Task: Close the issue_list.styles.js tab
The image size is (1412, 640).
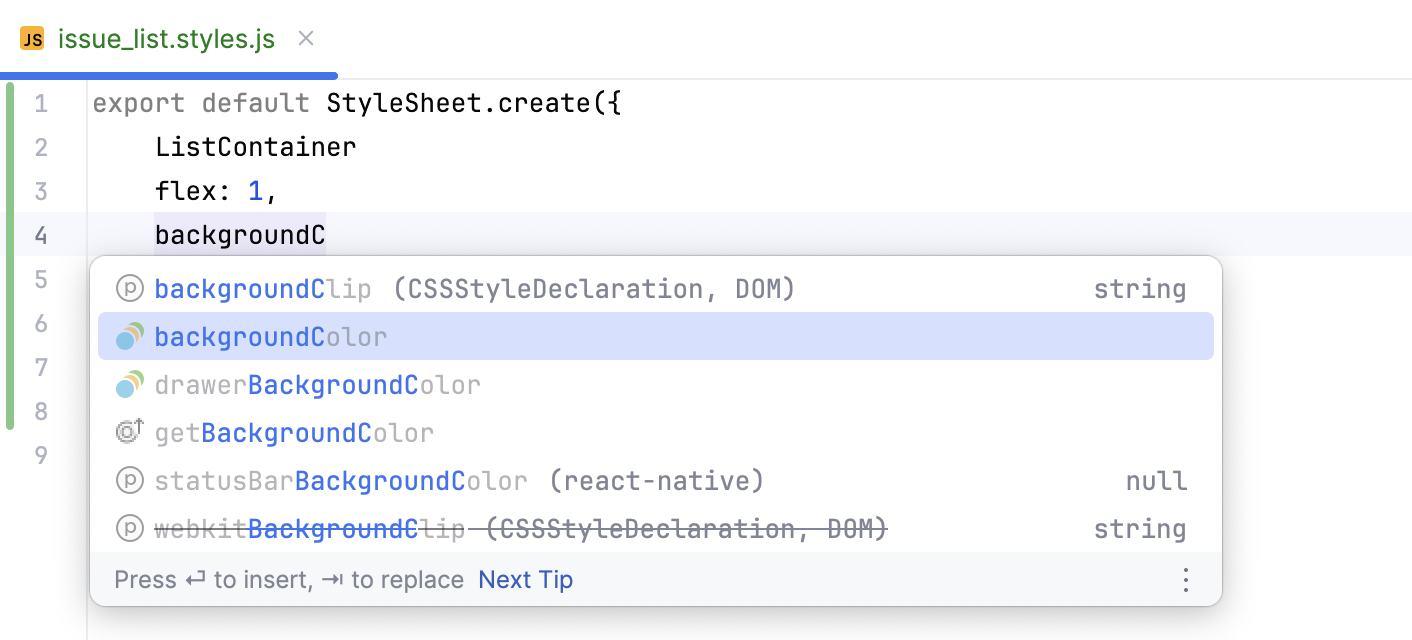Action: pos(305,38)
